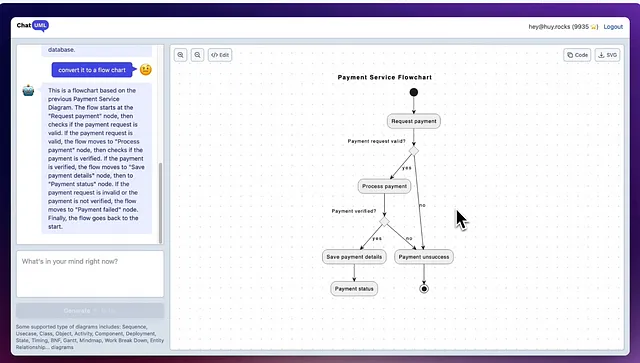Image resolution: width=640 pixels, height=363 pixels.
Task: Click the Payment status node
Action: click(x=354, y=289)
